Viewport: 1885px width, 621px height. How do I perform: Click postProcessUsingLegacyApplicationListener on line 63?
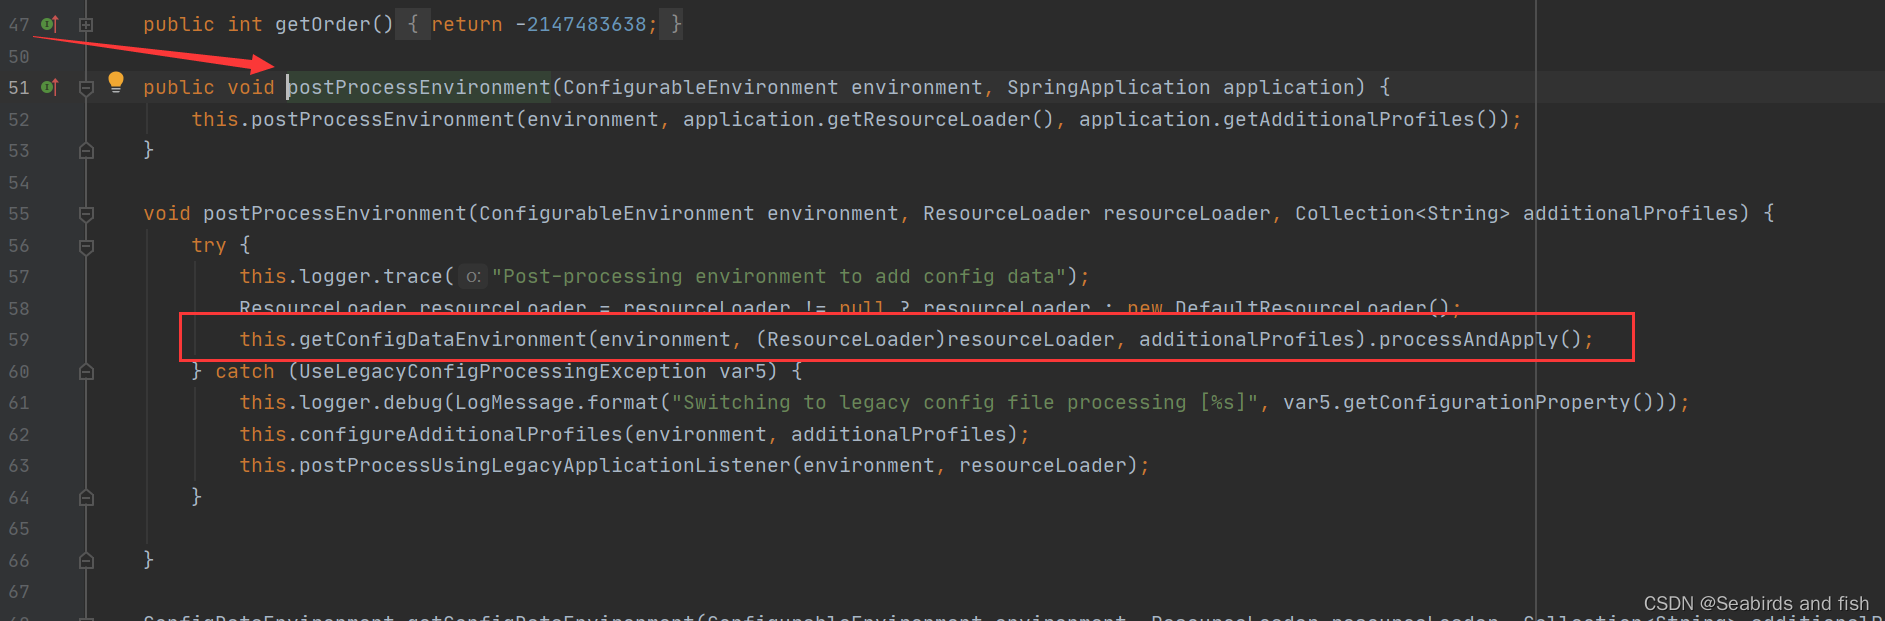pyautogui.click(x=545, y=465)
